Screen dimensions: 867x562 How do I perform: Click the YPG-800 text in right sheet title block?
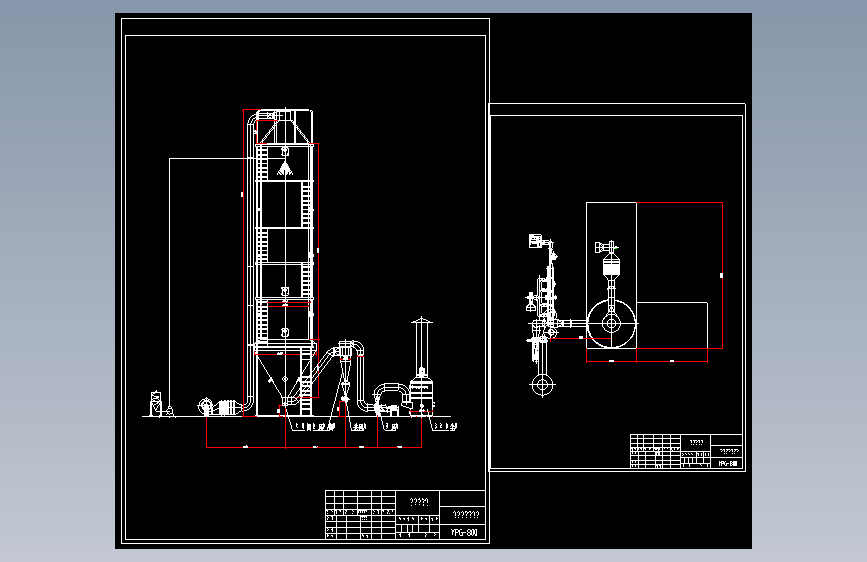(728, 464)
